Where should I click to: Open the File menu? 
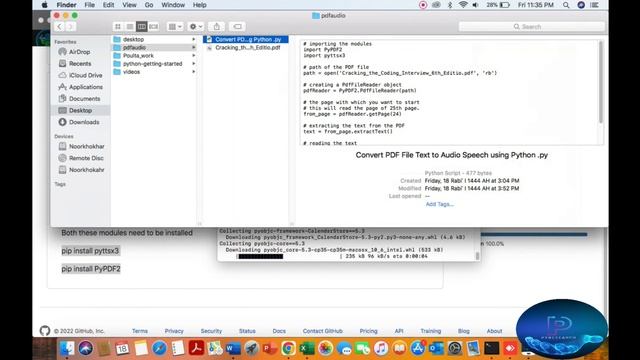point(89,5)
